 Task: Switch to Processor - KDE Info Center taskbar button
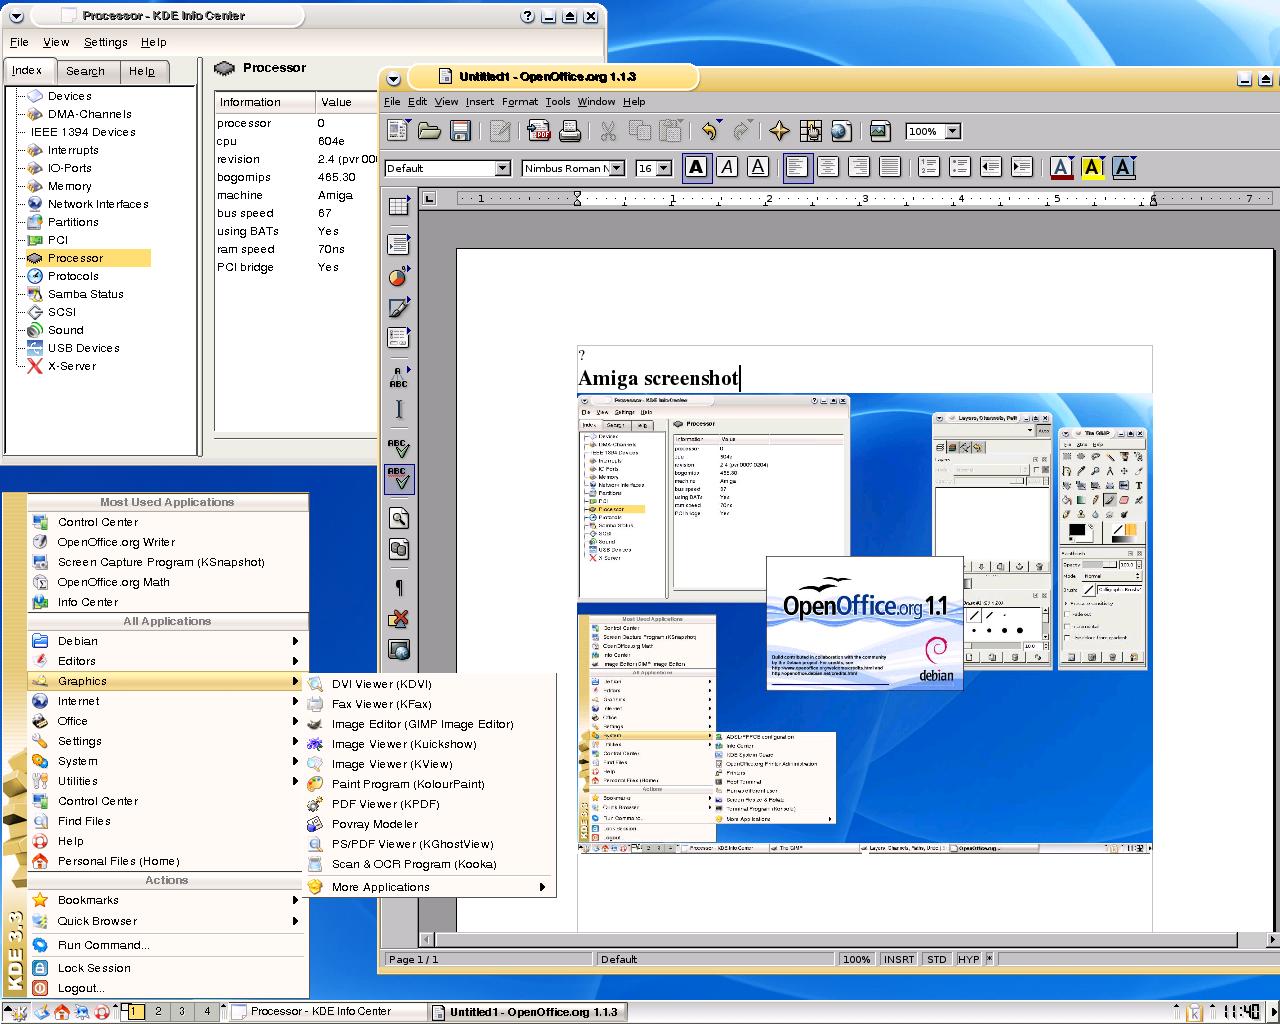pyautogui.click(x=326, y=1012)
